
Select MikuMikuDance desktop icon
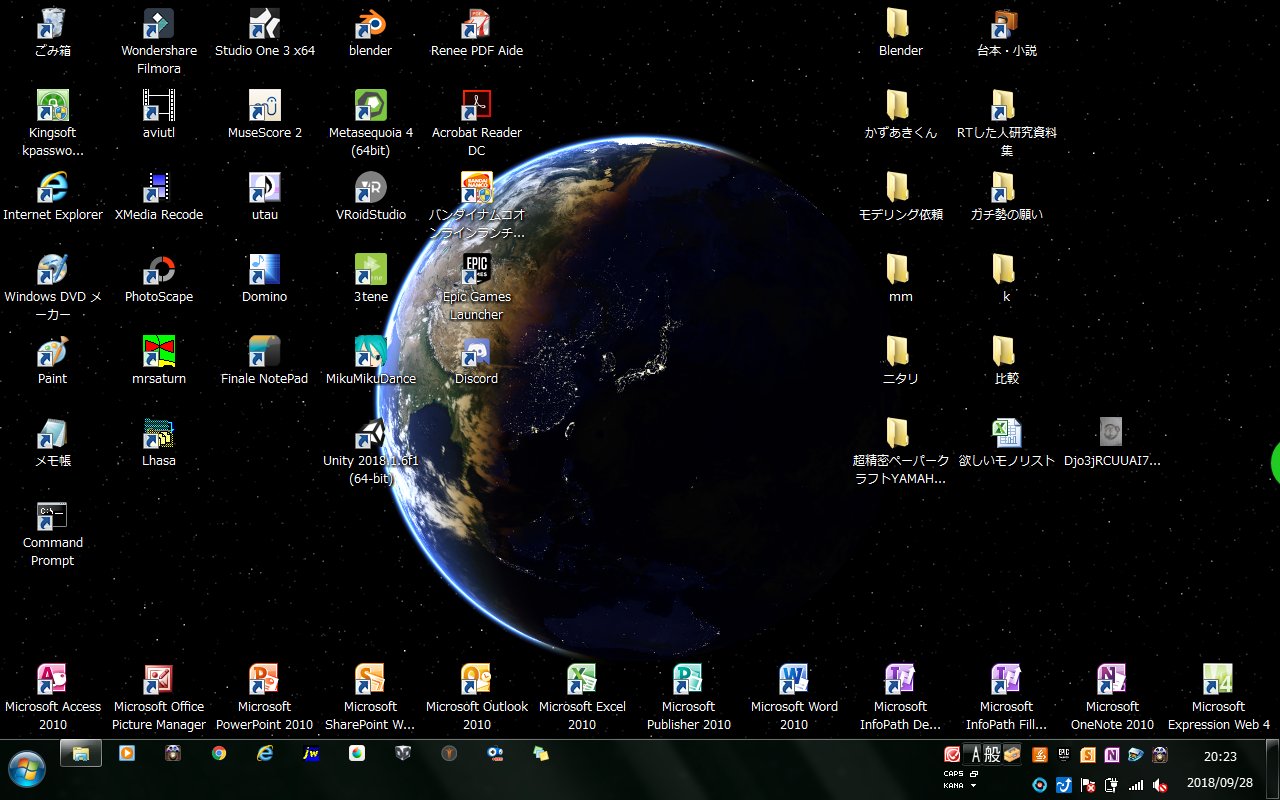(x=371, y=360)
